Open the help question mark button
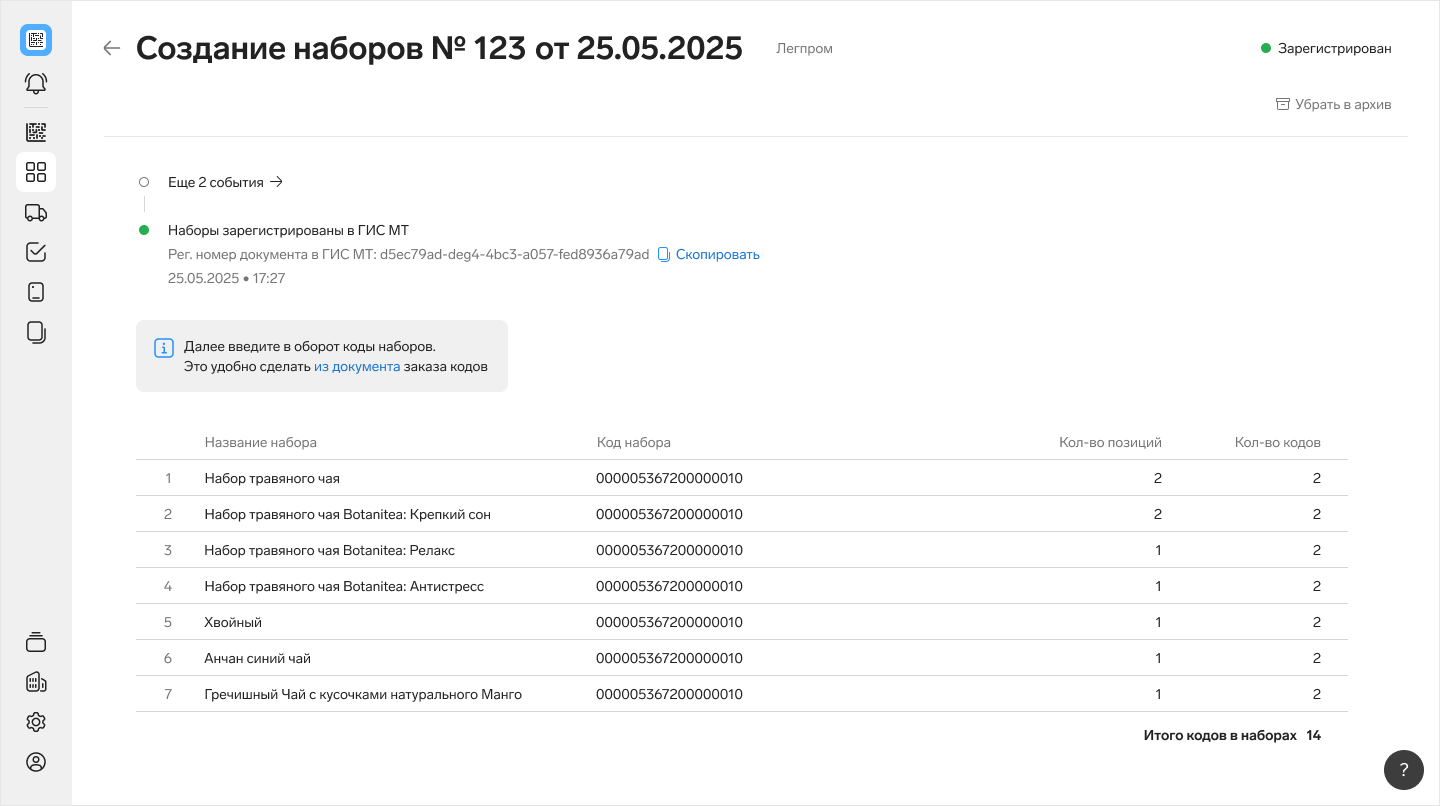The width and height of the screenshot is (1440, 806). tap(1404, 770)
